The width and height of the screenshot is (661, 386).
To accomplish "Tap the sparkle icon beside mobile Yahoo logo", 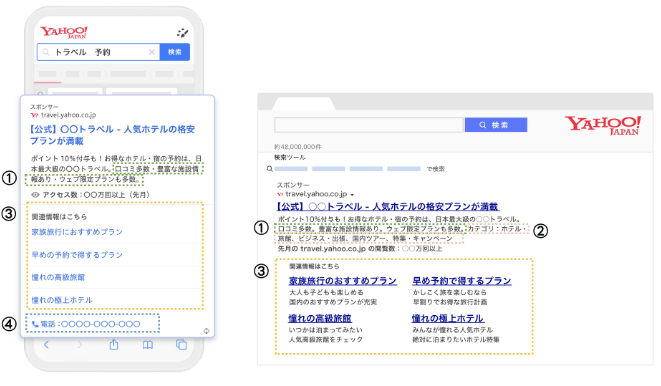I will [x=183, y=33].
